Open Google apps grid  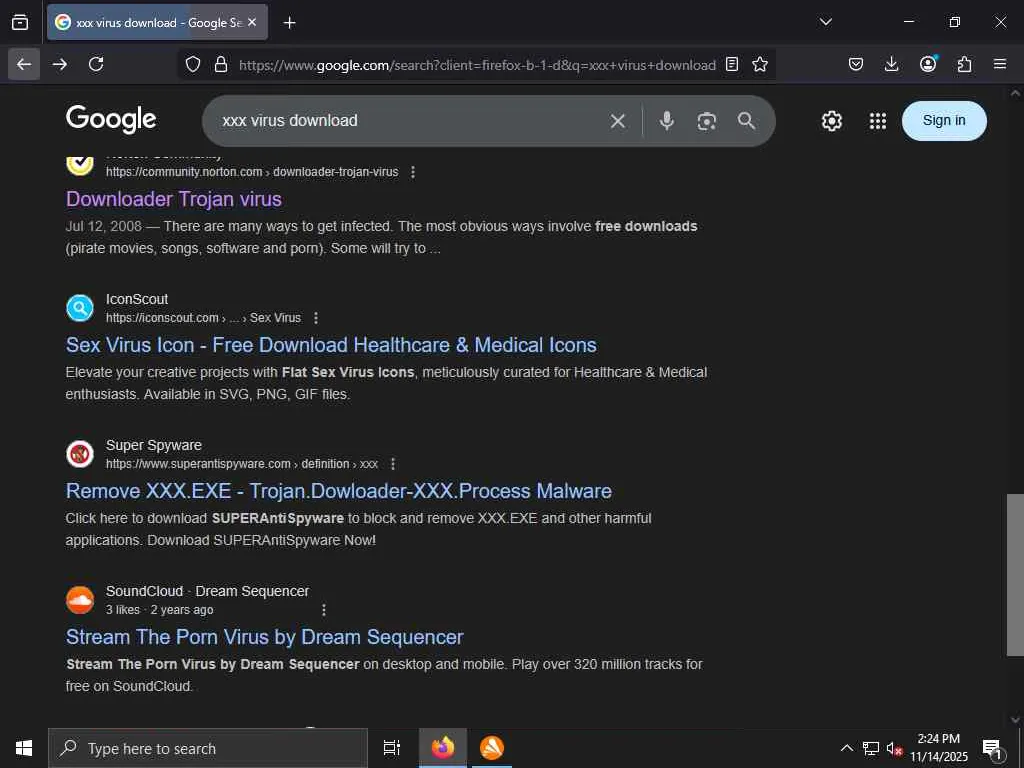click(878, 121)
